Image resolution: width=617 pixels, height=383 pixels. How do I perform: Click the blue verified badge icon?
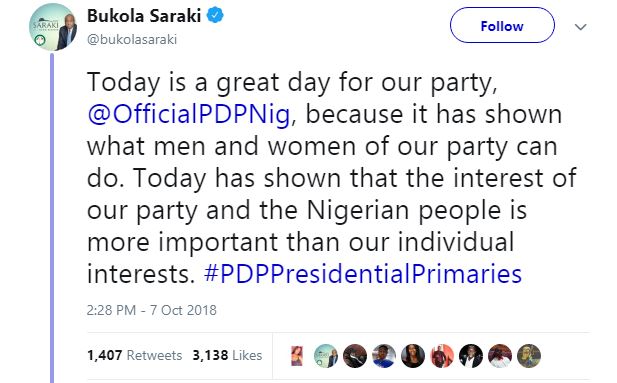click(215, 16)
